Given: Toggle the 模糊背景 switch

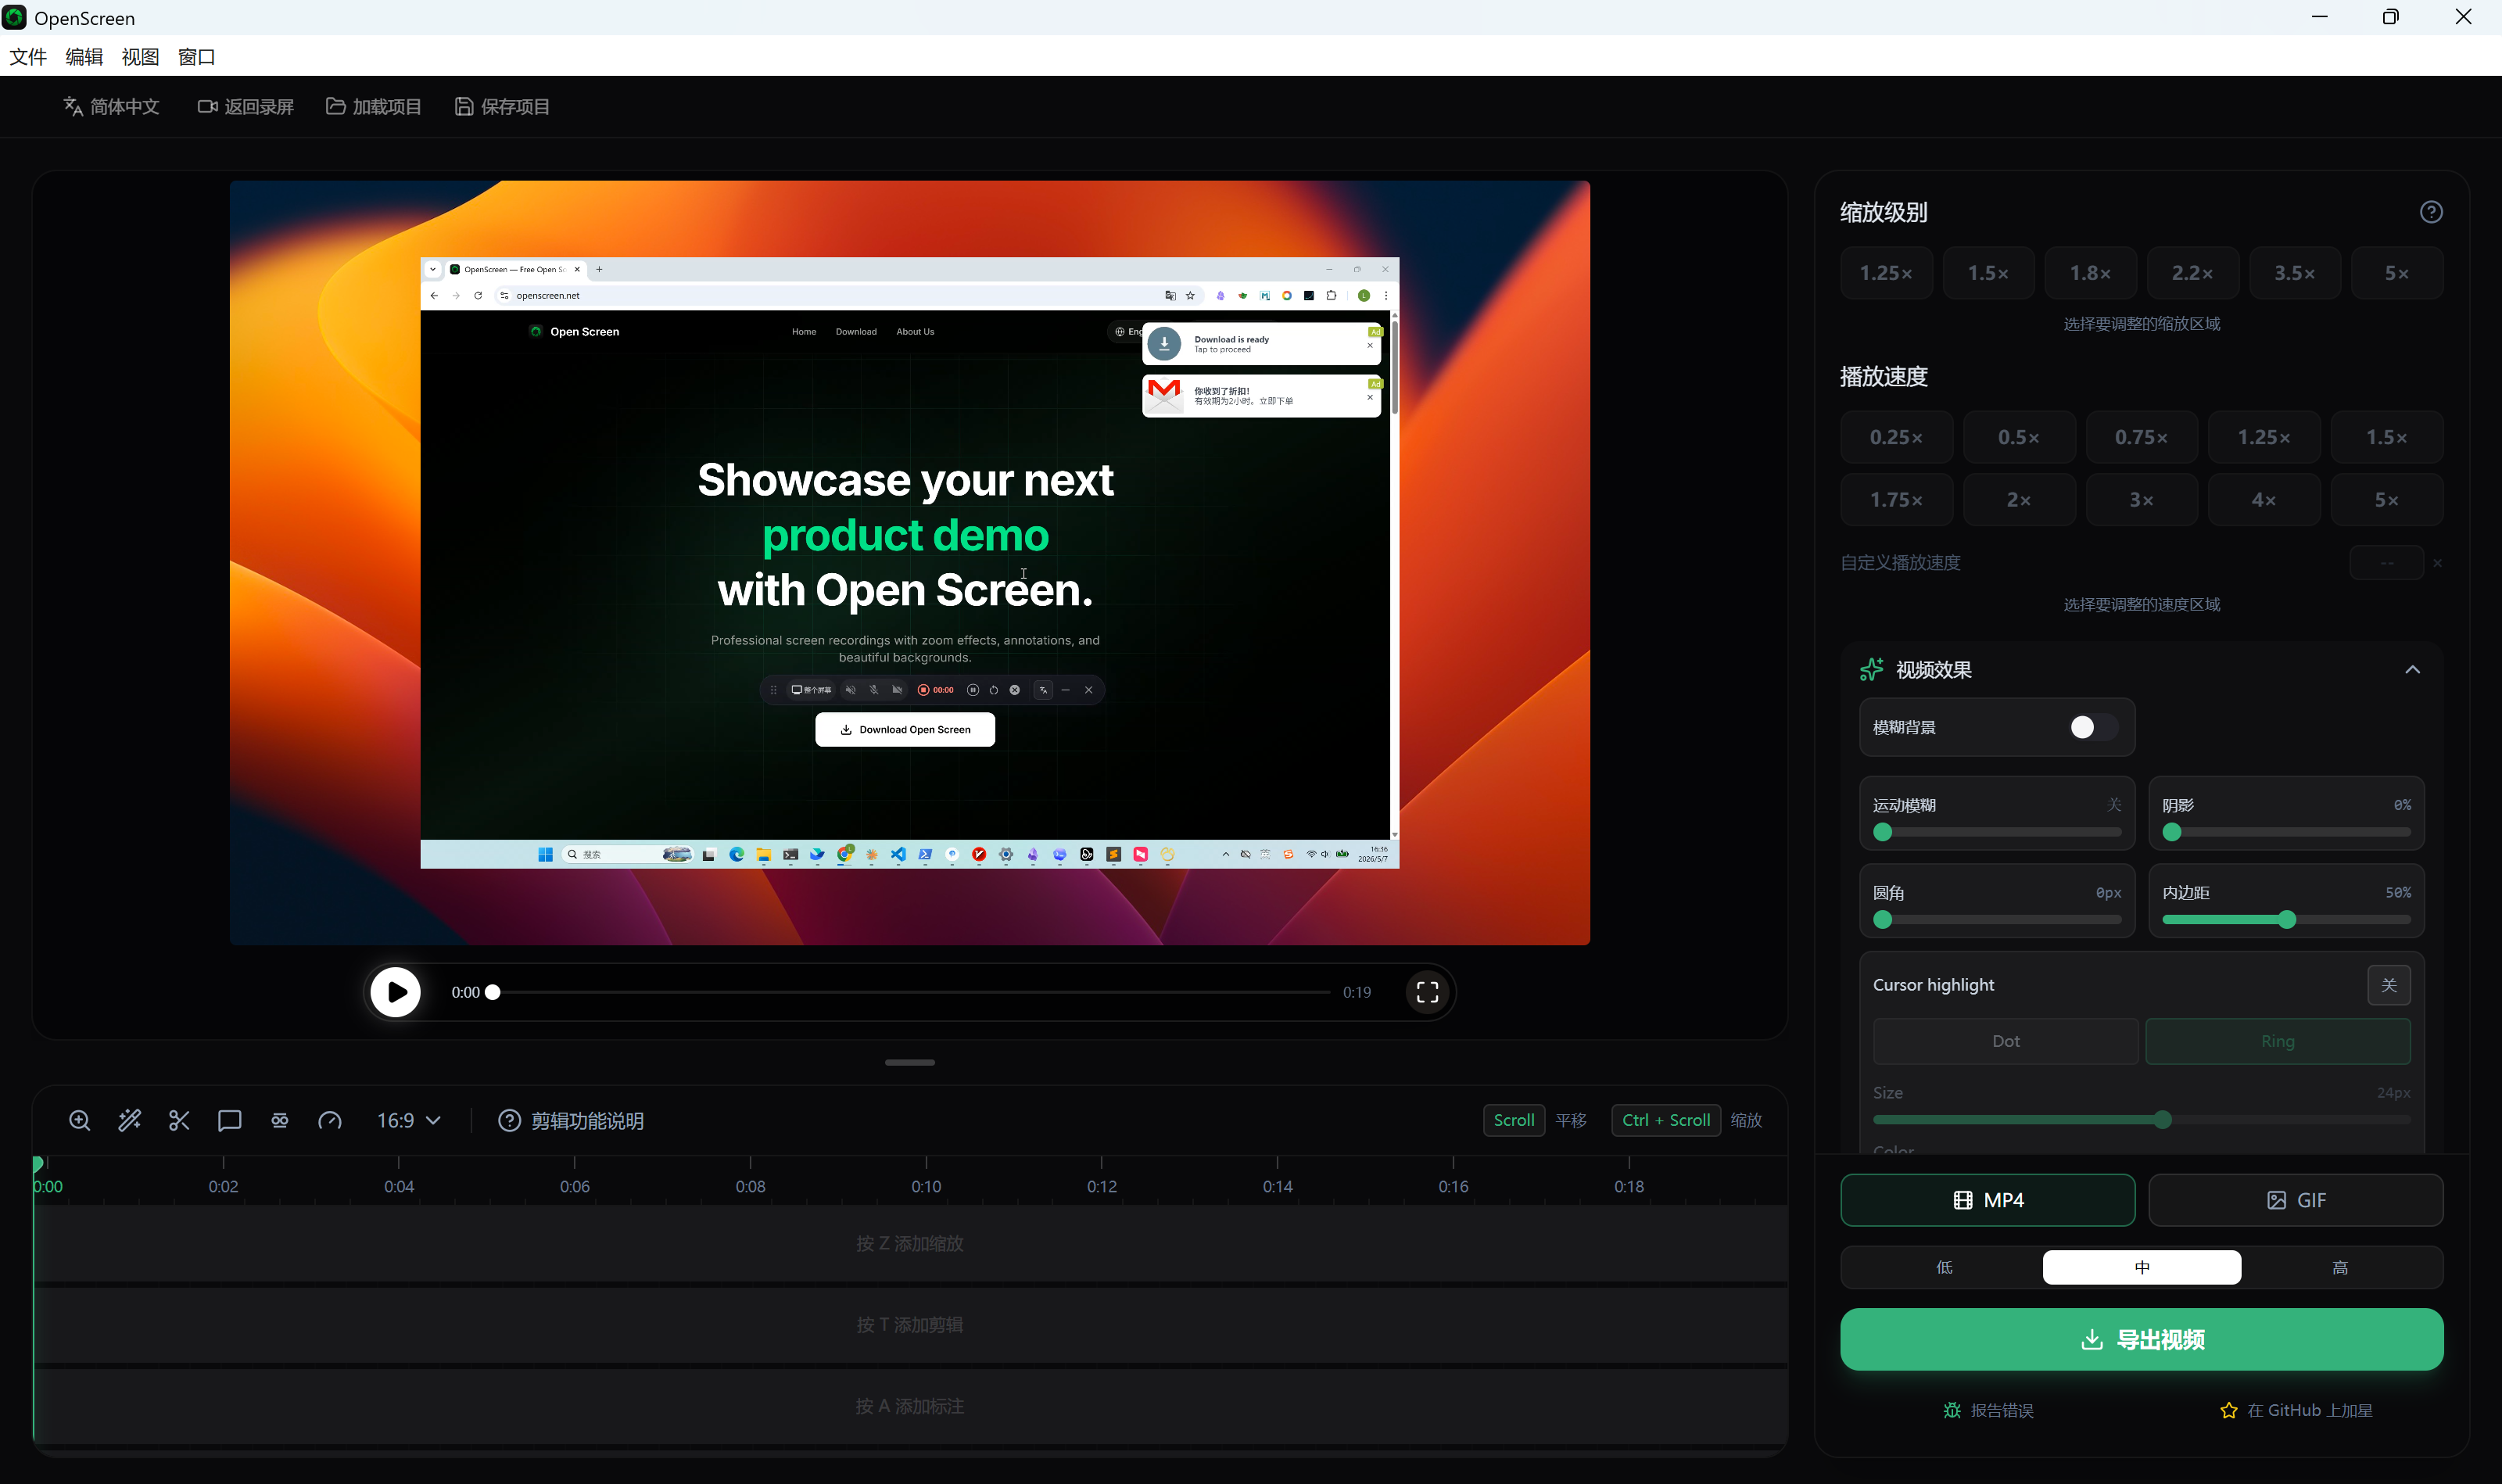Looking at the screenshot, I should 2093,727.
